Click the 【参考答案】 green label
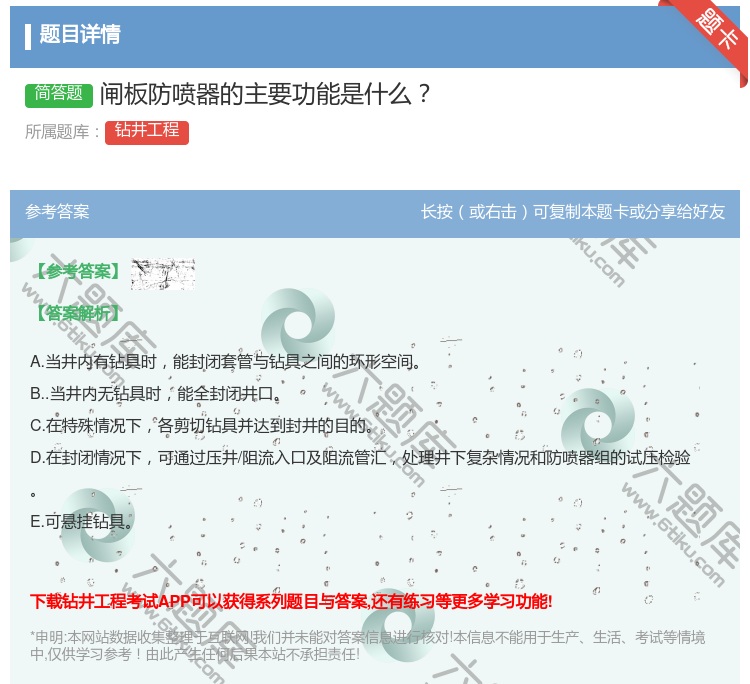The height and width of the screenshot is (684, 750). click(x=78, y=272)
